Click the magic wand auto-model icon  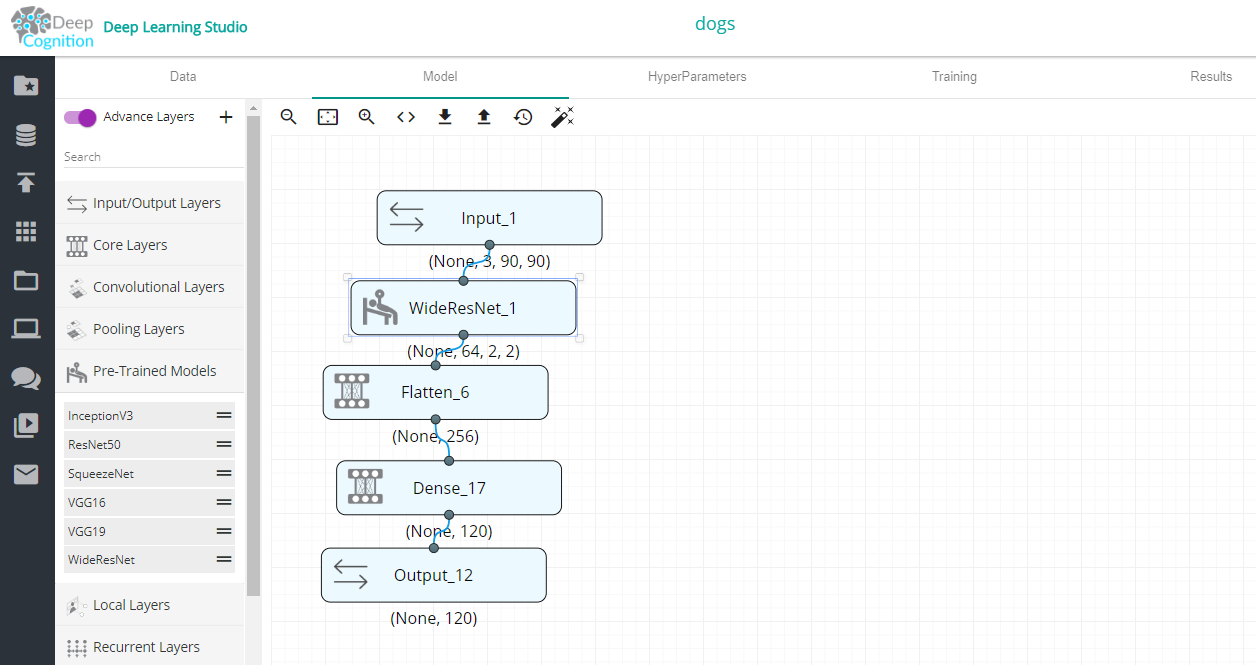click(562, 117)
